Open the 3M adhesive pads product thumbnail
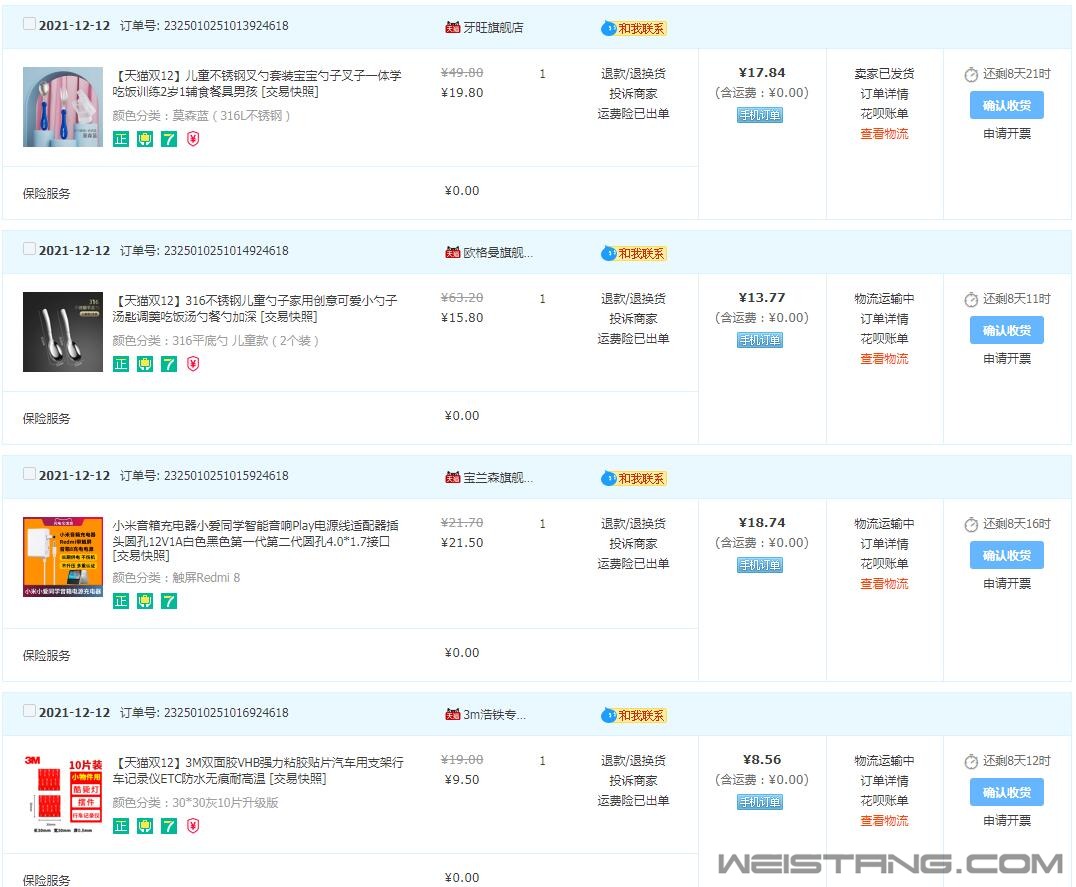The height and width of the screenshot is (887, 1076). 62,794
